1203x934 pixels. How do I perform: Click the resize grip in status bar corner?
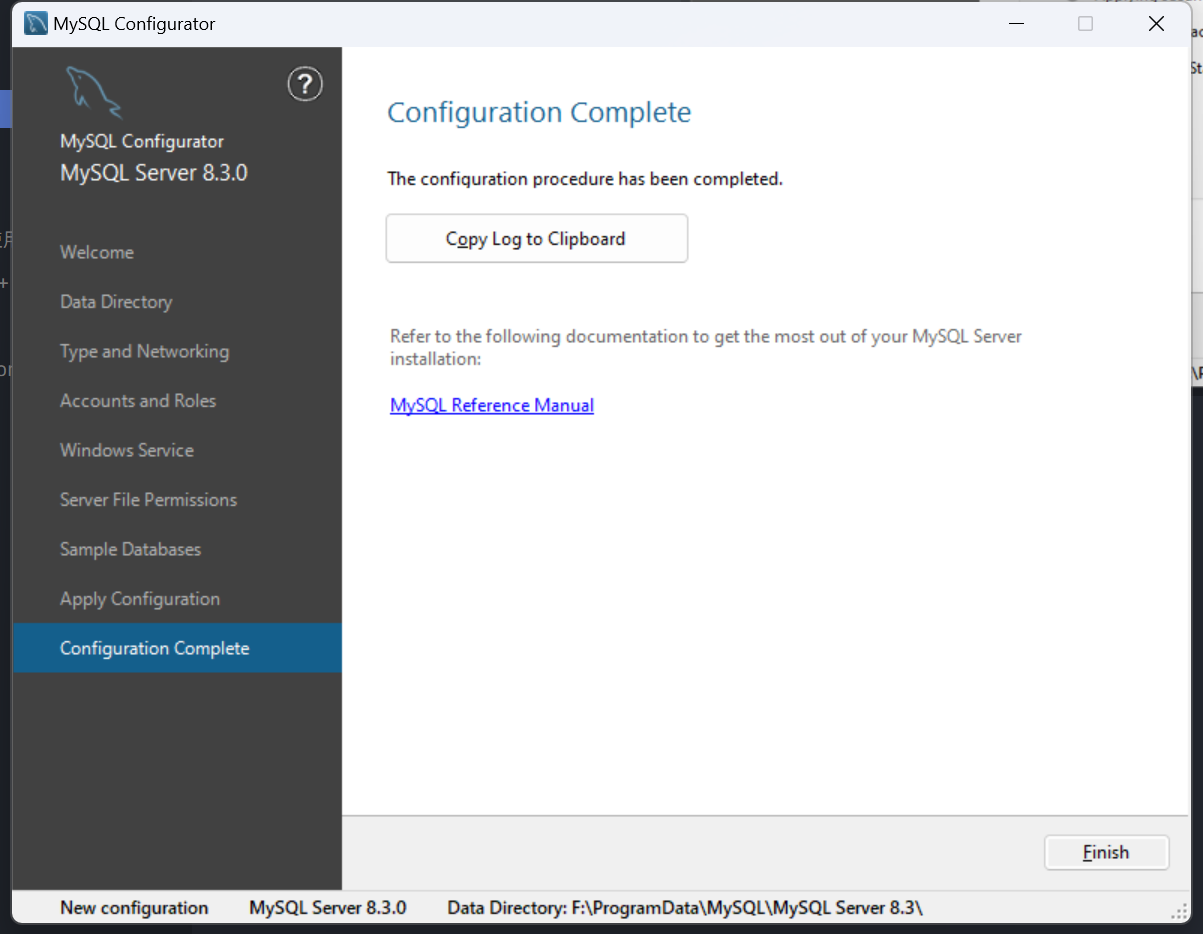[1179, 910]
